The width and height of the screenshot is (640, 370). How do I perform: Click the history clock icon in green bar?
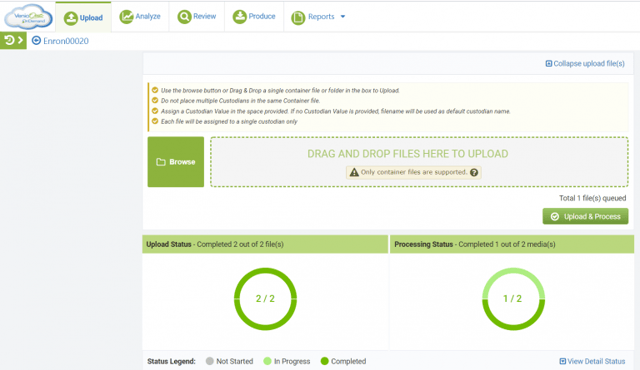click(x=9, y=40)
